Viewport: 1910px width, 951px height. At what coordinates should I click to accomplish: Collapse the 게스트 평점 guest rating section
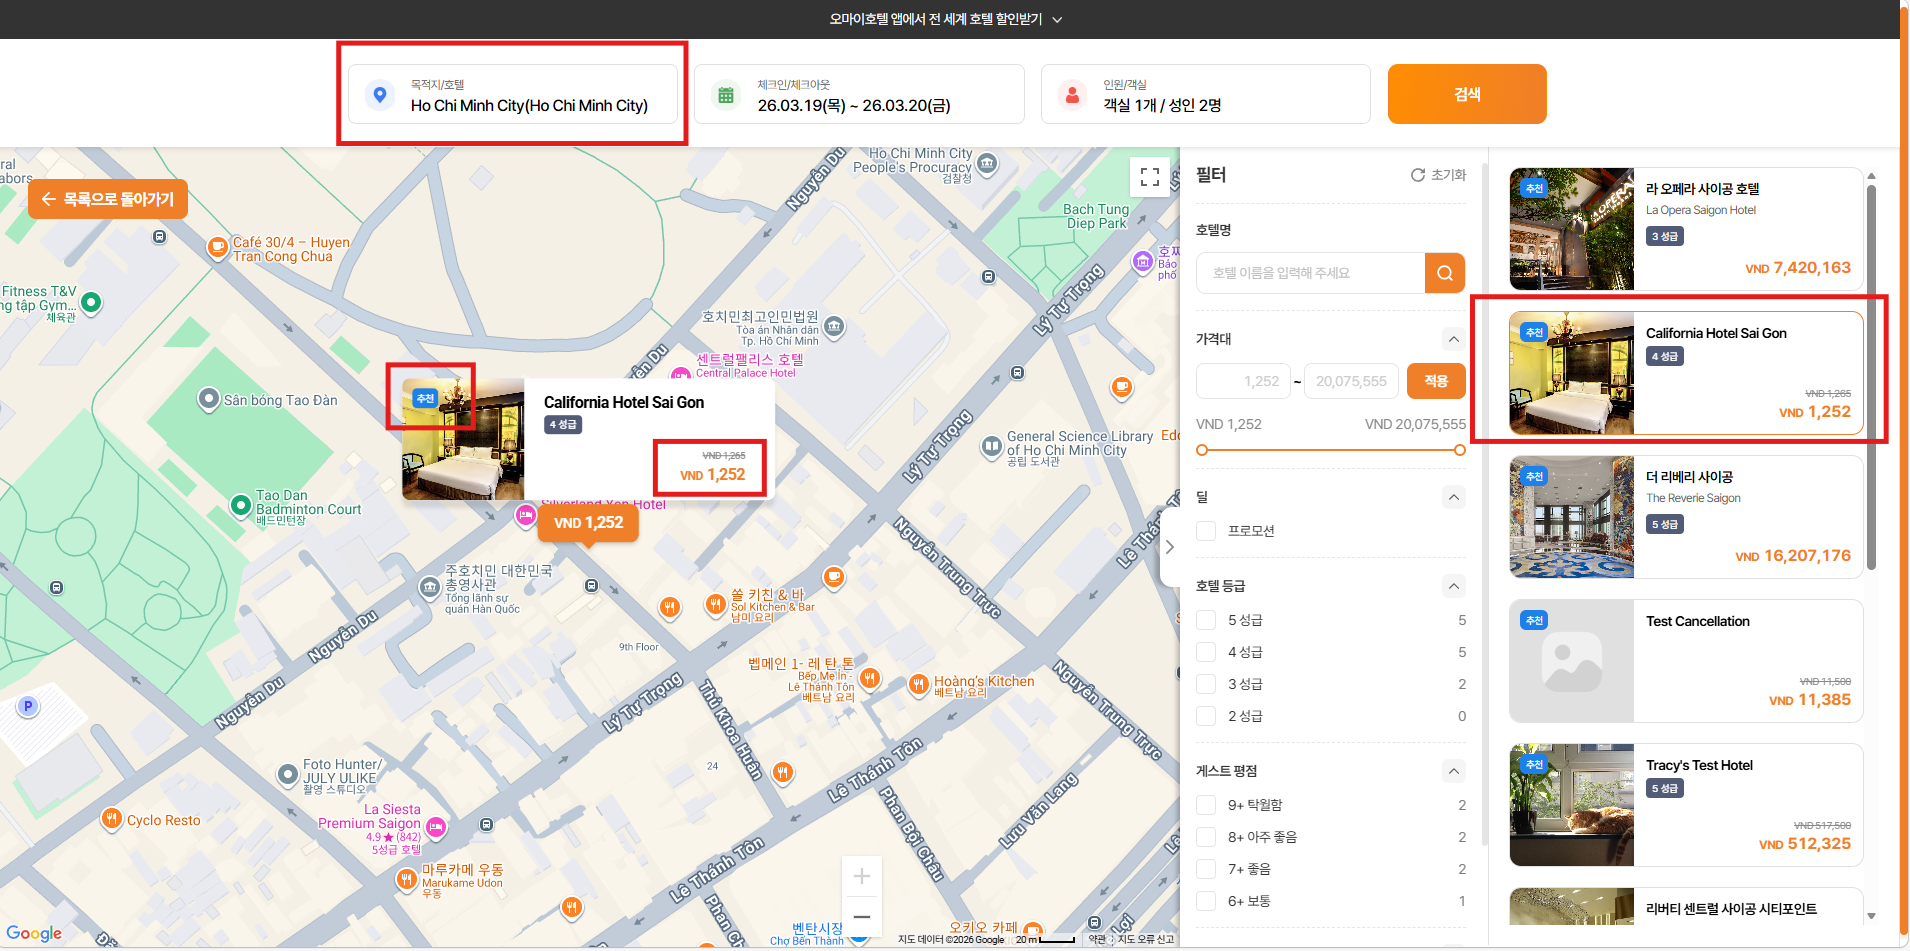(x=1454, y=771)
